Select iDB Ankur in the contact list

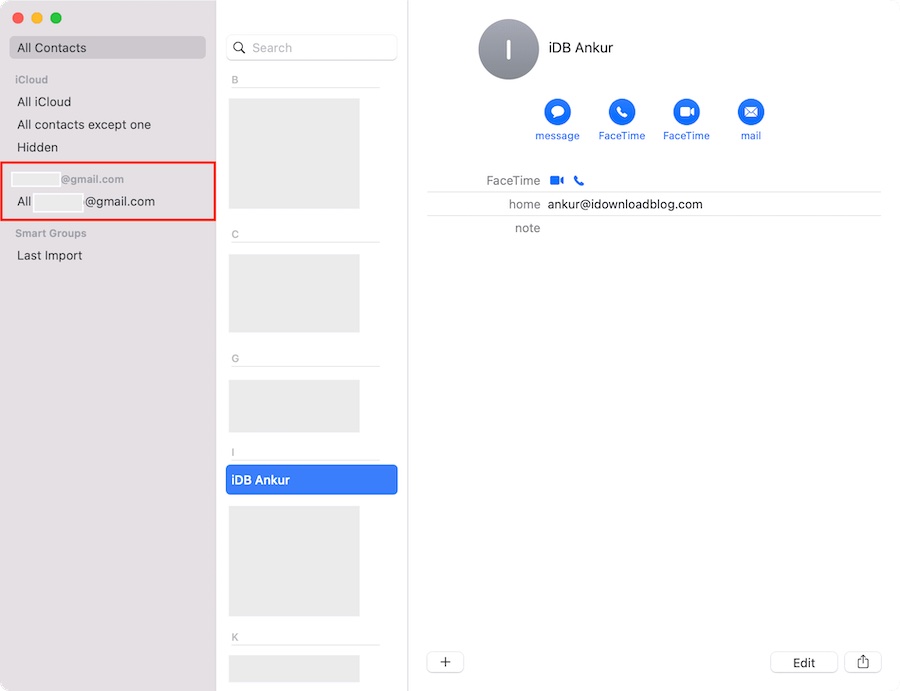(311, 480)
